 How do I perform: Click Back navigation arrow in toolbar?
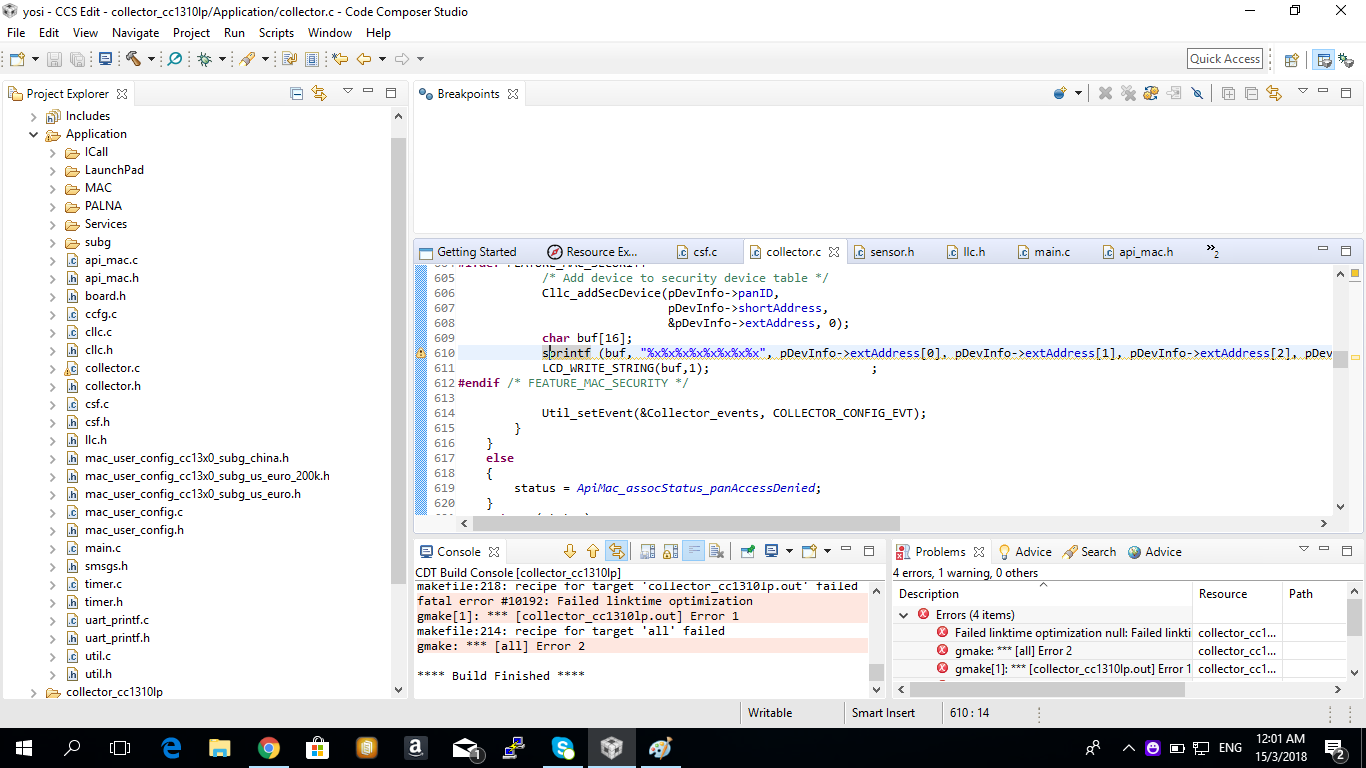coord(364,59)
